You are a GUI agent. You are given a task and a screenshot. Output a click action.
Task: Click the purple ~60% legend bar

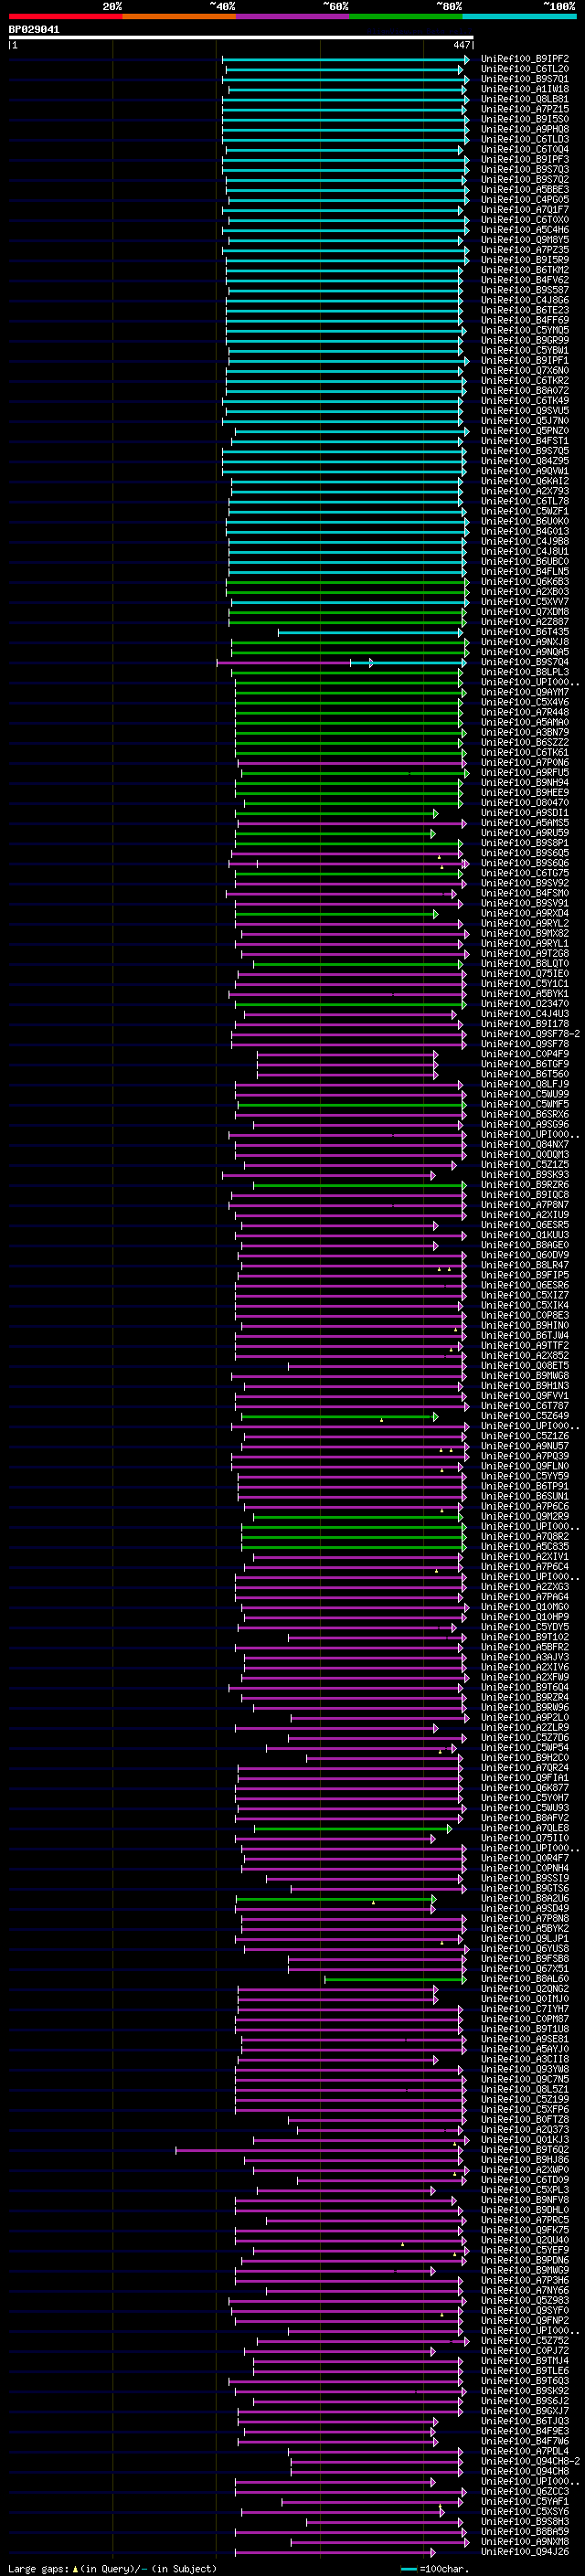pyautogui.click(x=292, y=16)
